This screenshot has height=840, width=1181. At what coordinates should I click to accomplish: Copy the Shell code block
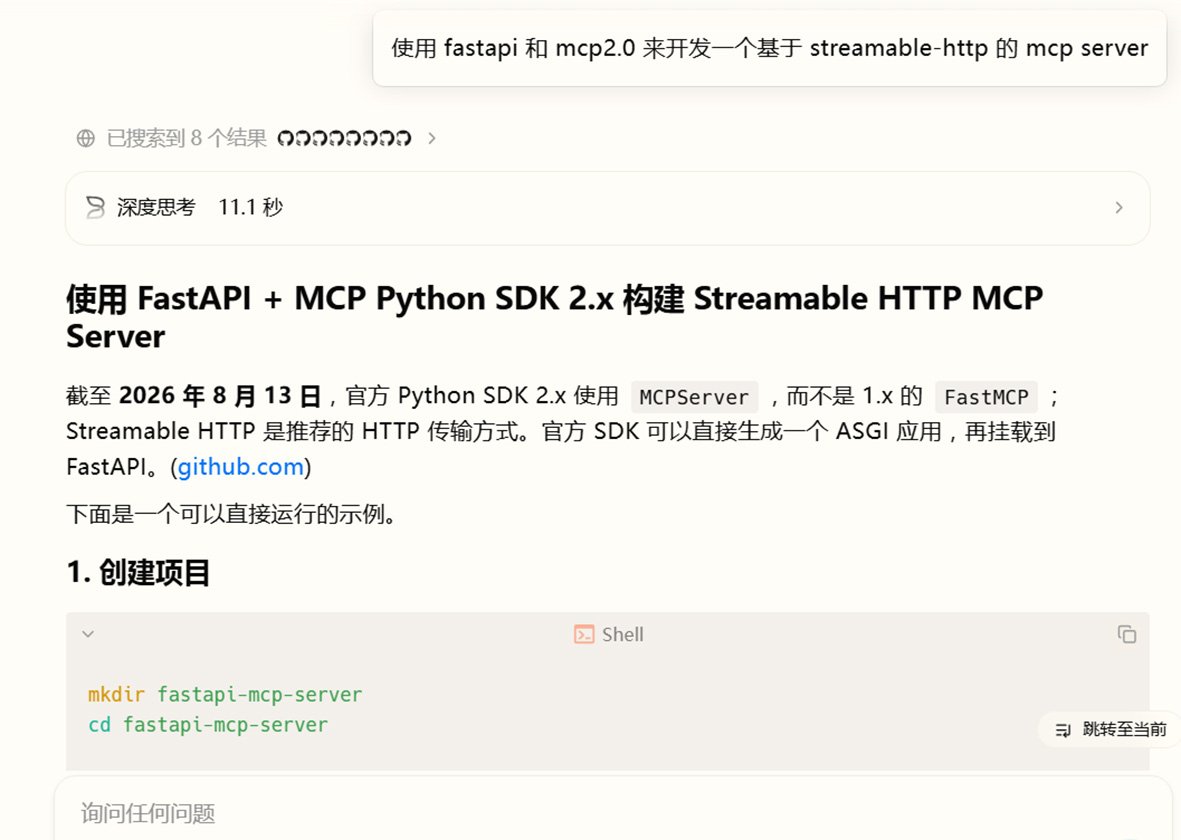(1127, 634)
